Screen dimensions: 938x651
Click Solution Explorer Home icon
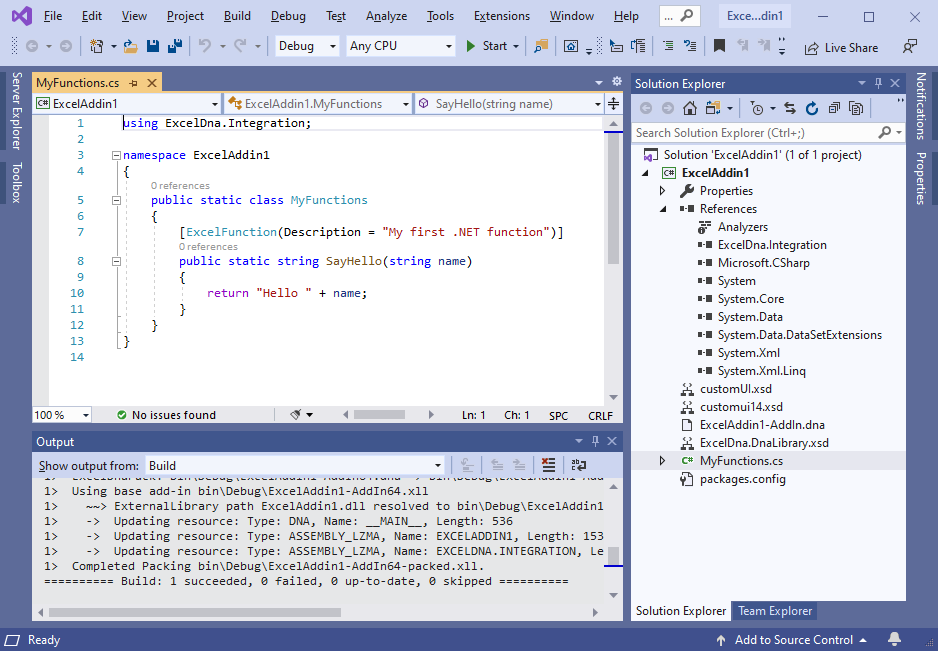click(x=690, y=108)
